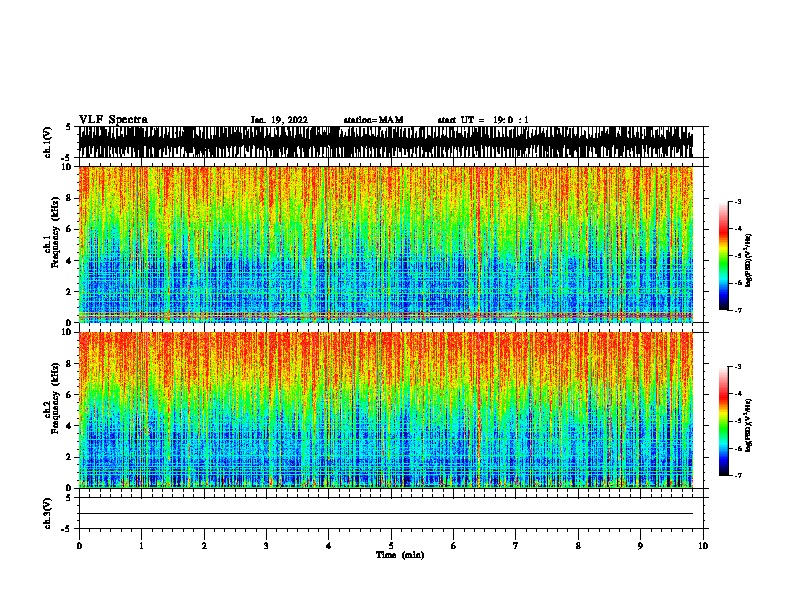The width and height of the screenshot is (792, 612).
Task: Click the "6" kHz tick of the ch.2 spectrogram
Action: point(70,395)
